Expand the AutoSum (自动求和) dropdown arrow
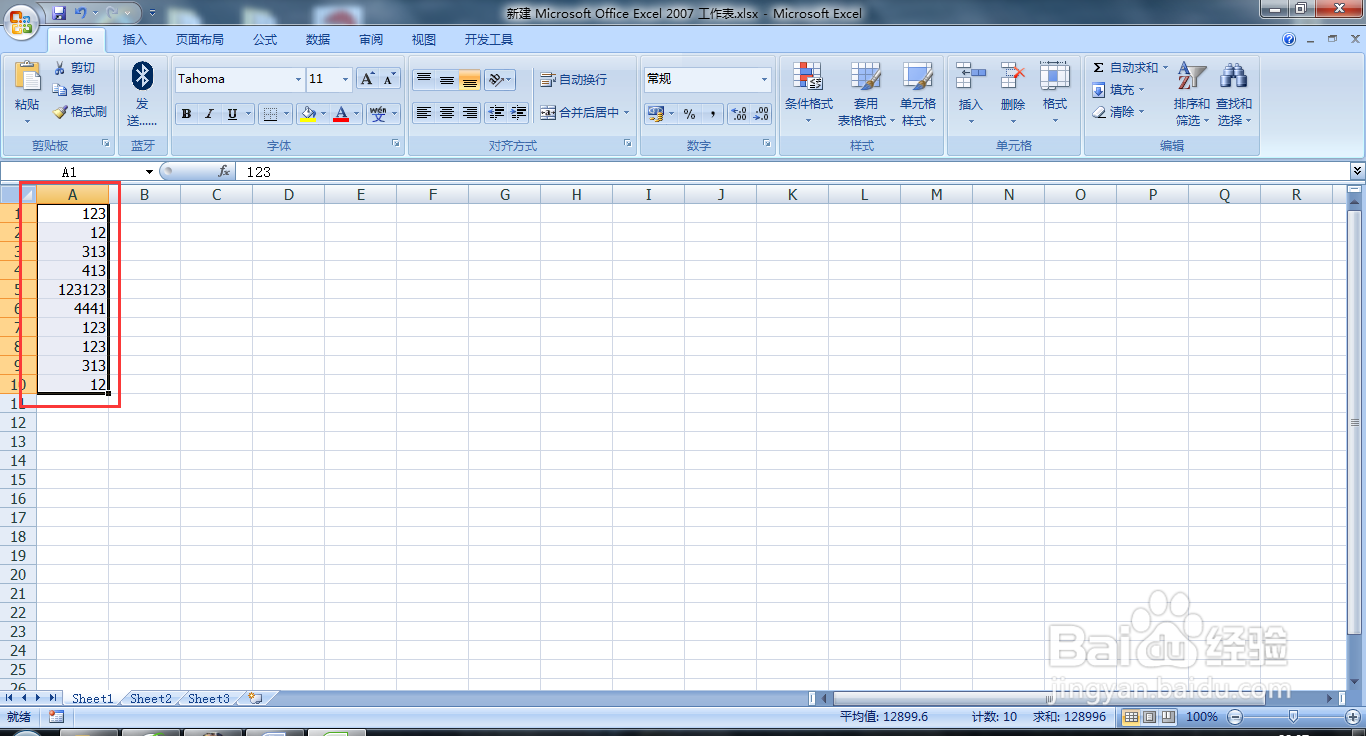 click(1165, 67)
